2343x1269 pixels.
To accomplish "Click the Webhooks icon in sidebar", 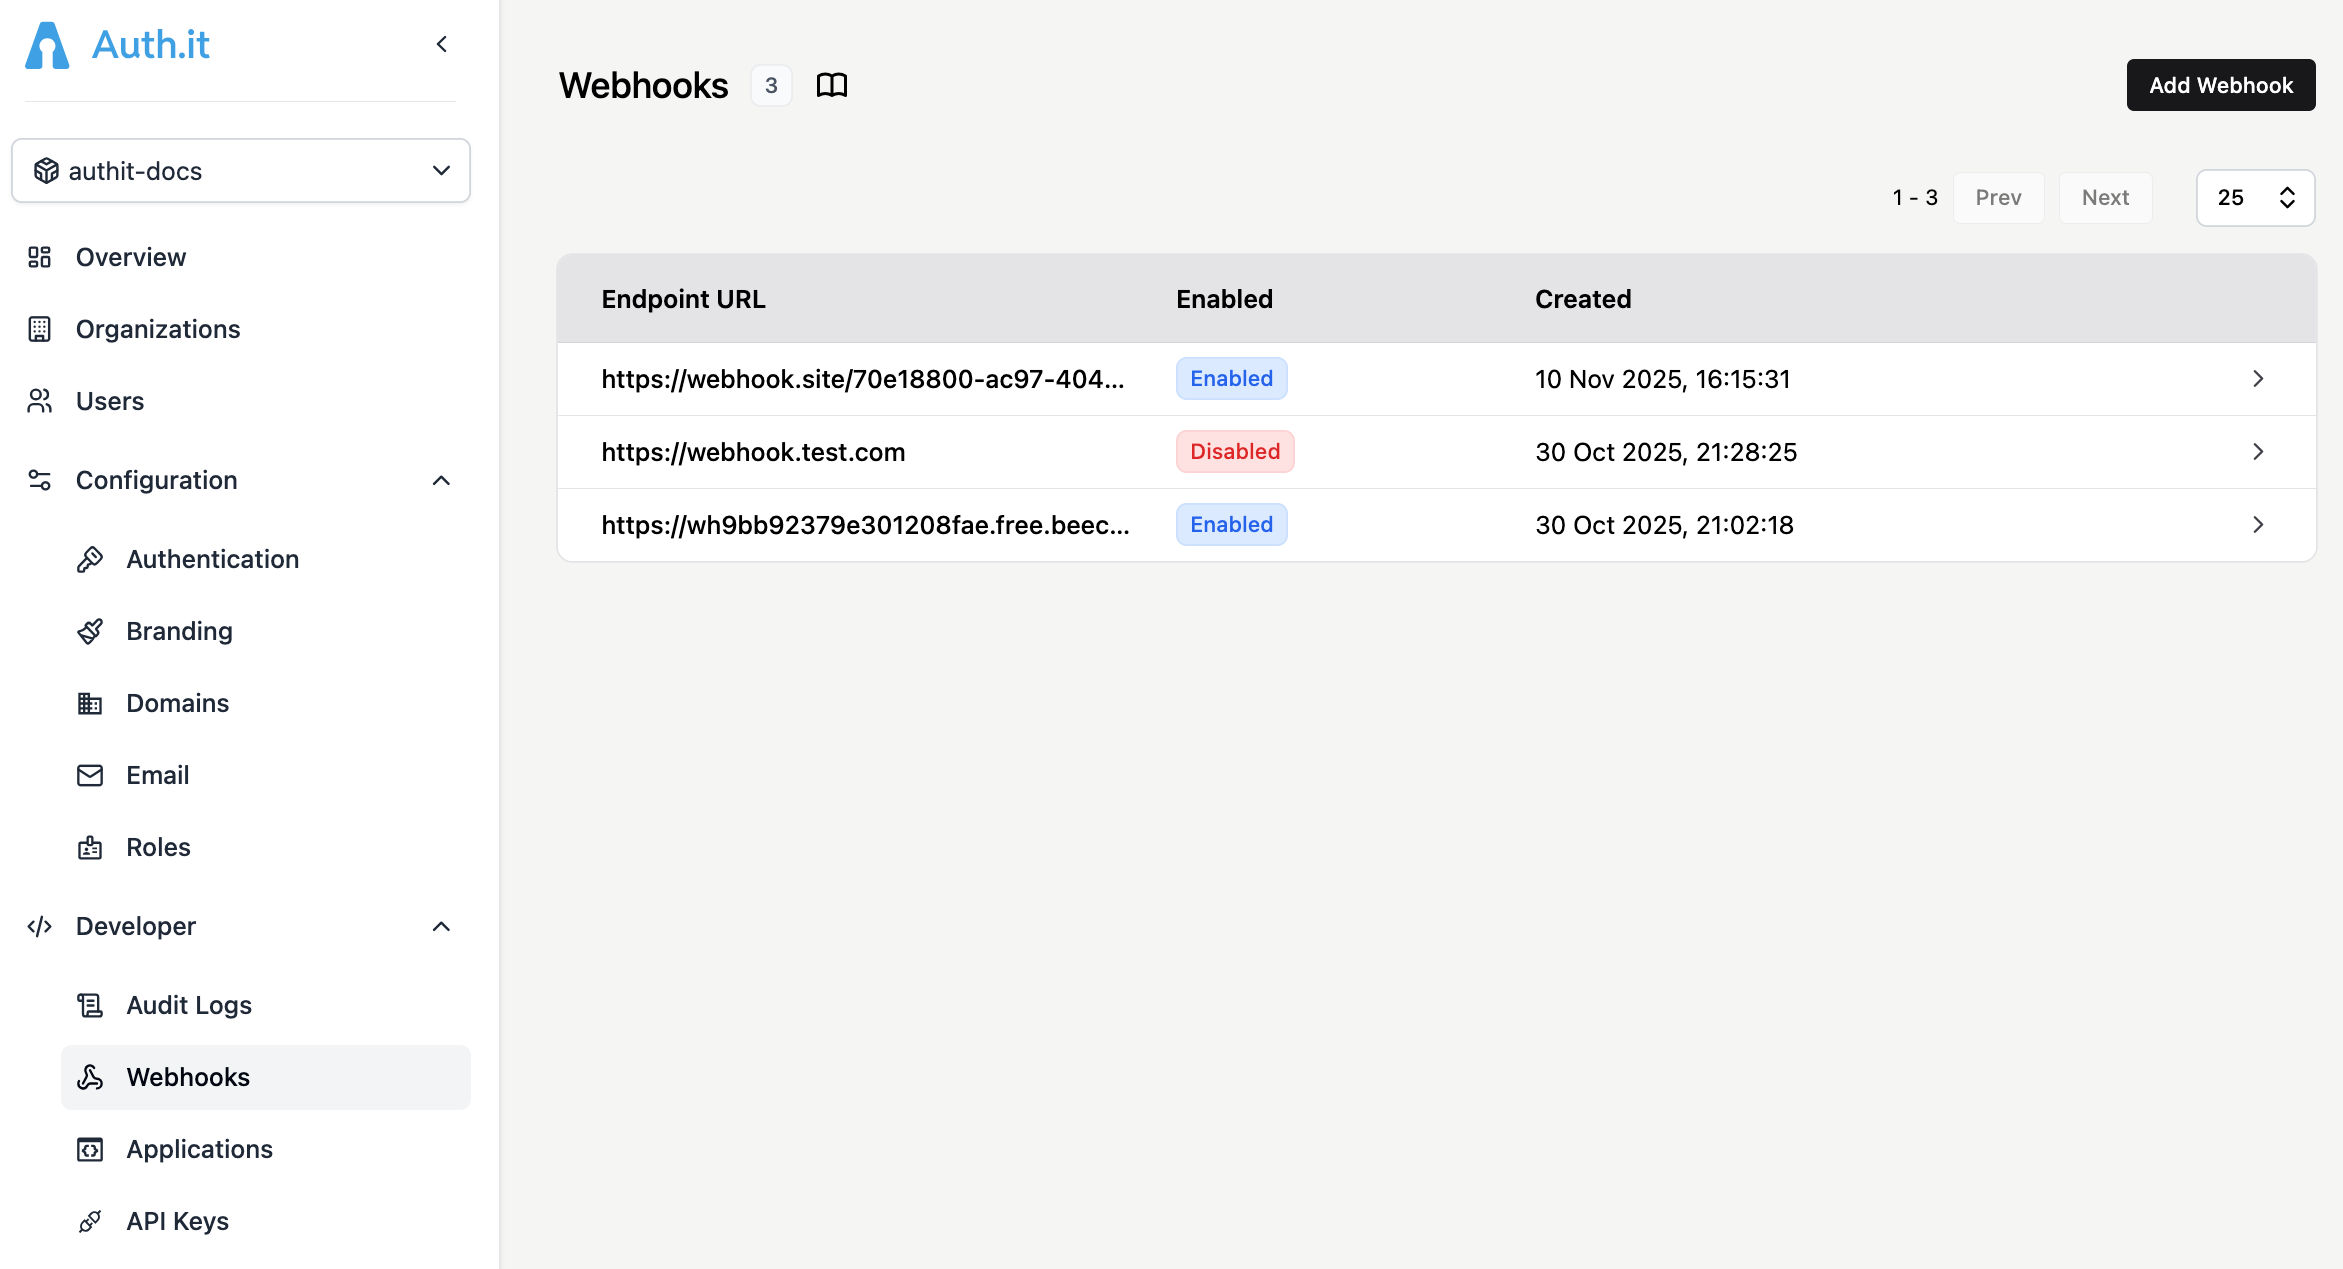I will click(91, 1077).
